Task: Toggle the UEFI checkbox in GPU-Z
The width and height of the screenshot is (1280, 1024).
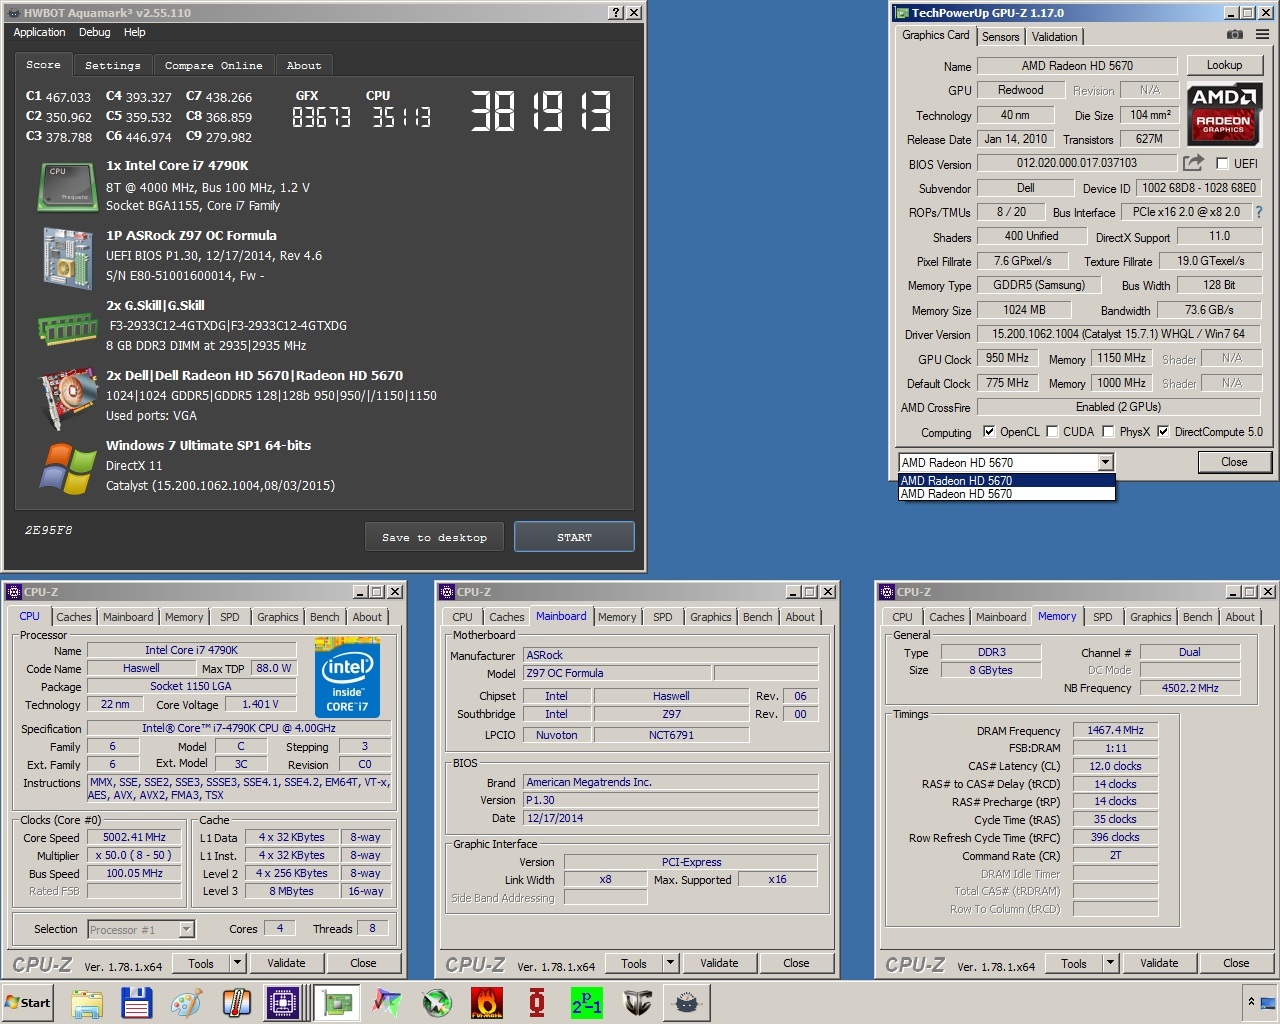Action: tap(1222, 163)
